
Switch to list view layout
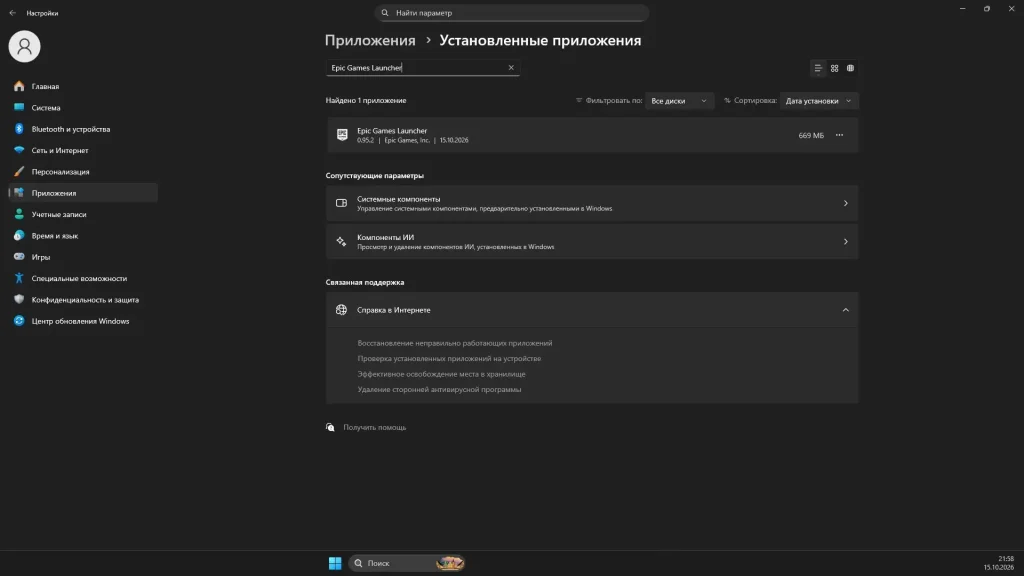(x=818, y=68)
